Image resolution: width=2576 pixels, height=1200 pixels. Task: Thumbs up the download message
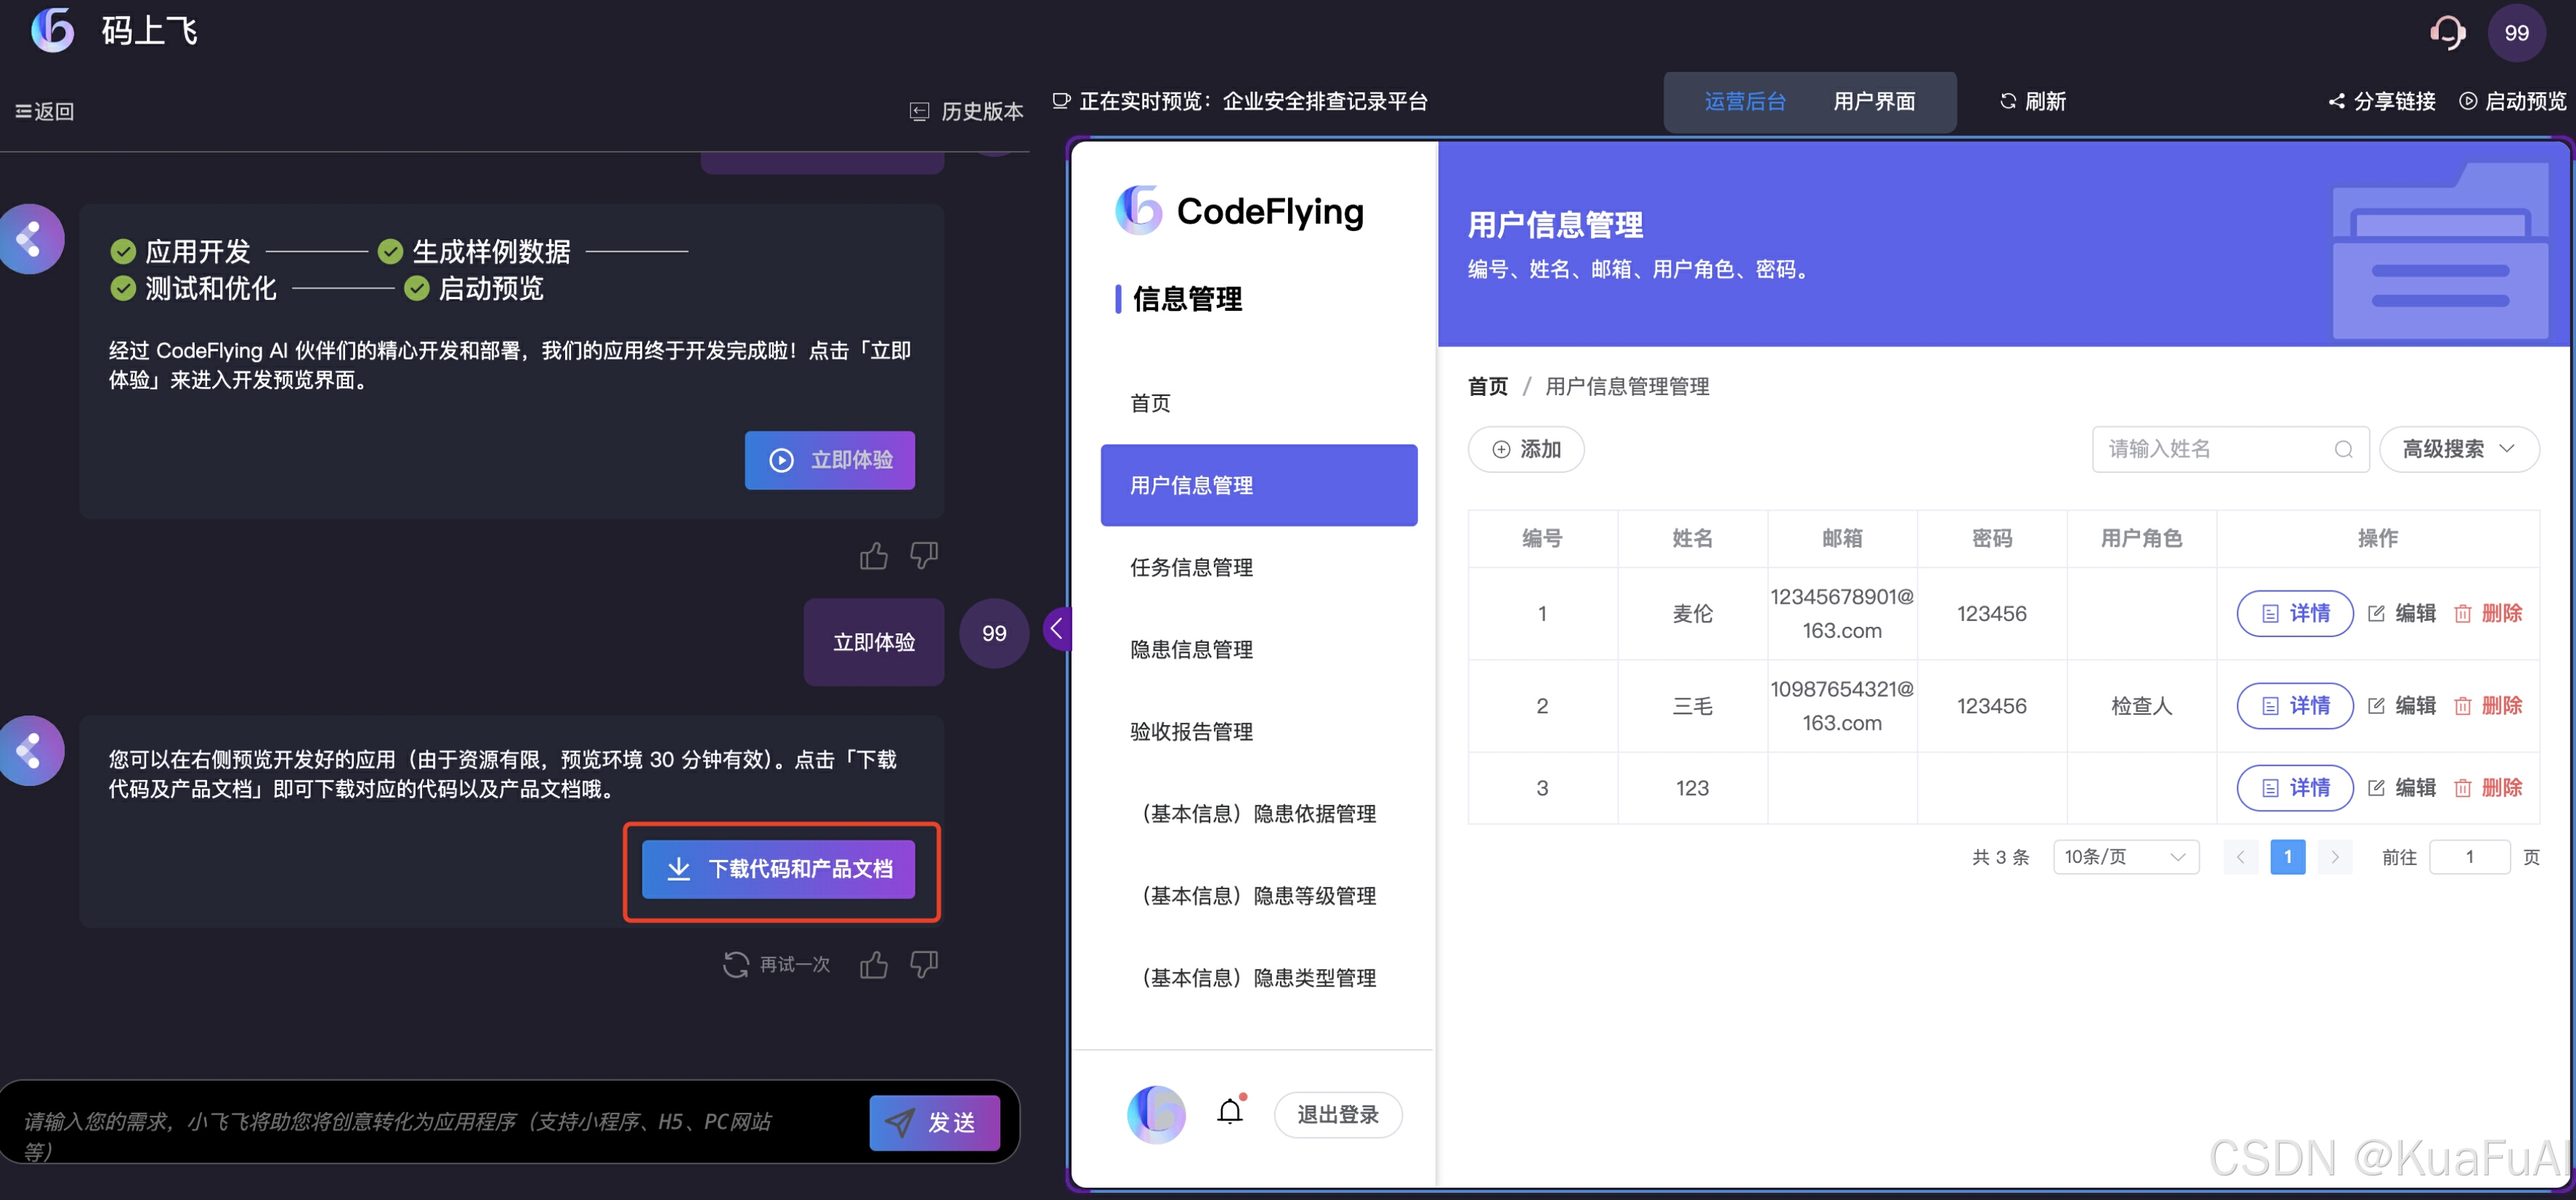[873, 964]
